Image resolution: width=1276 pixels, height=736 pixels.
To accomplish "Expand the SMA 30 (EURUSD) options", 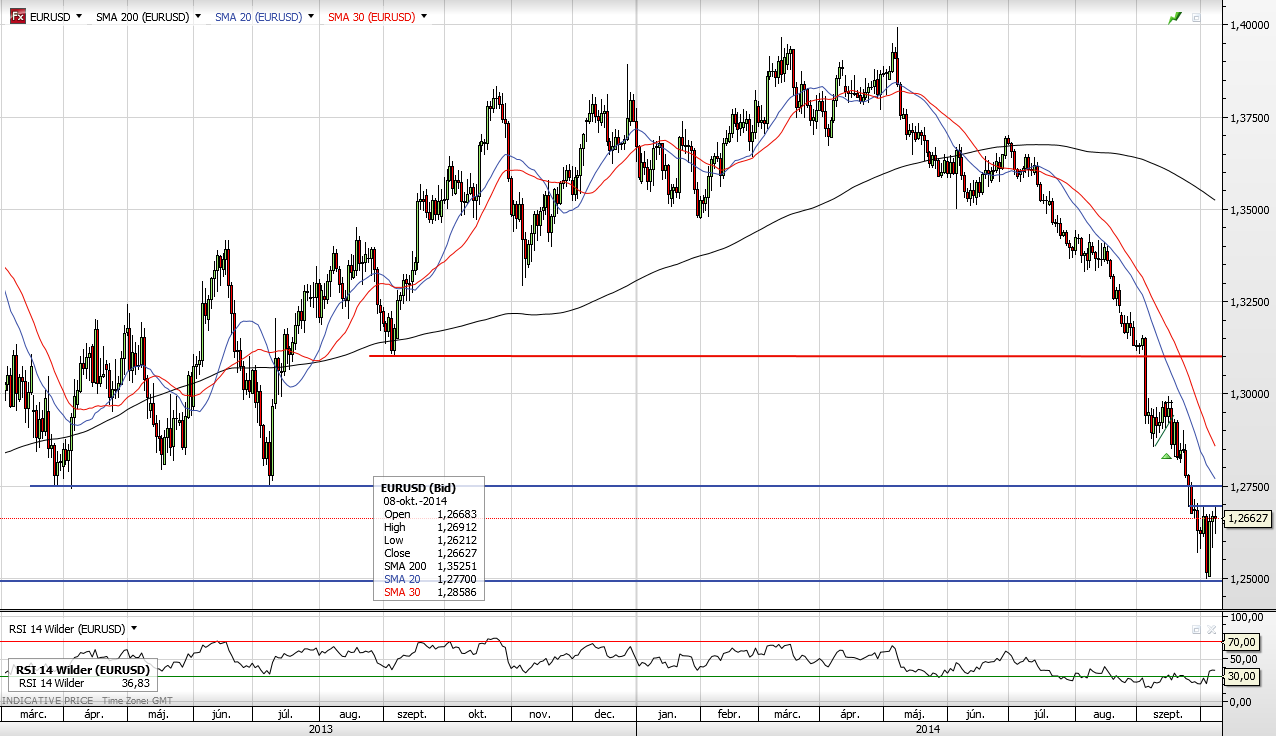I will click(424, 17).
